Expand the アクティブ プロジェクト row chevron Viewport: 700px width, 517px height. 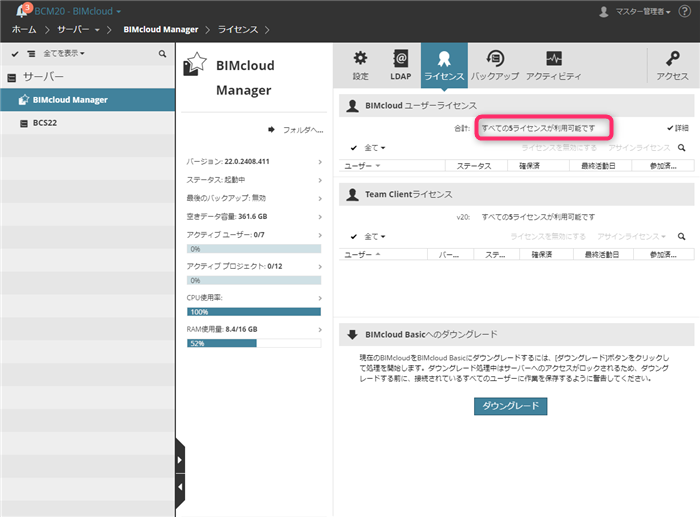[320, 267]
